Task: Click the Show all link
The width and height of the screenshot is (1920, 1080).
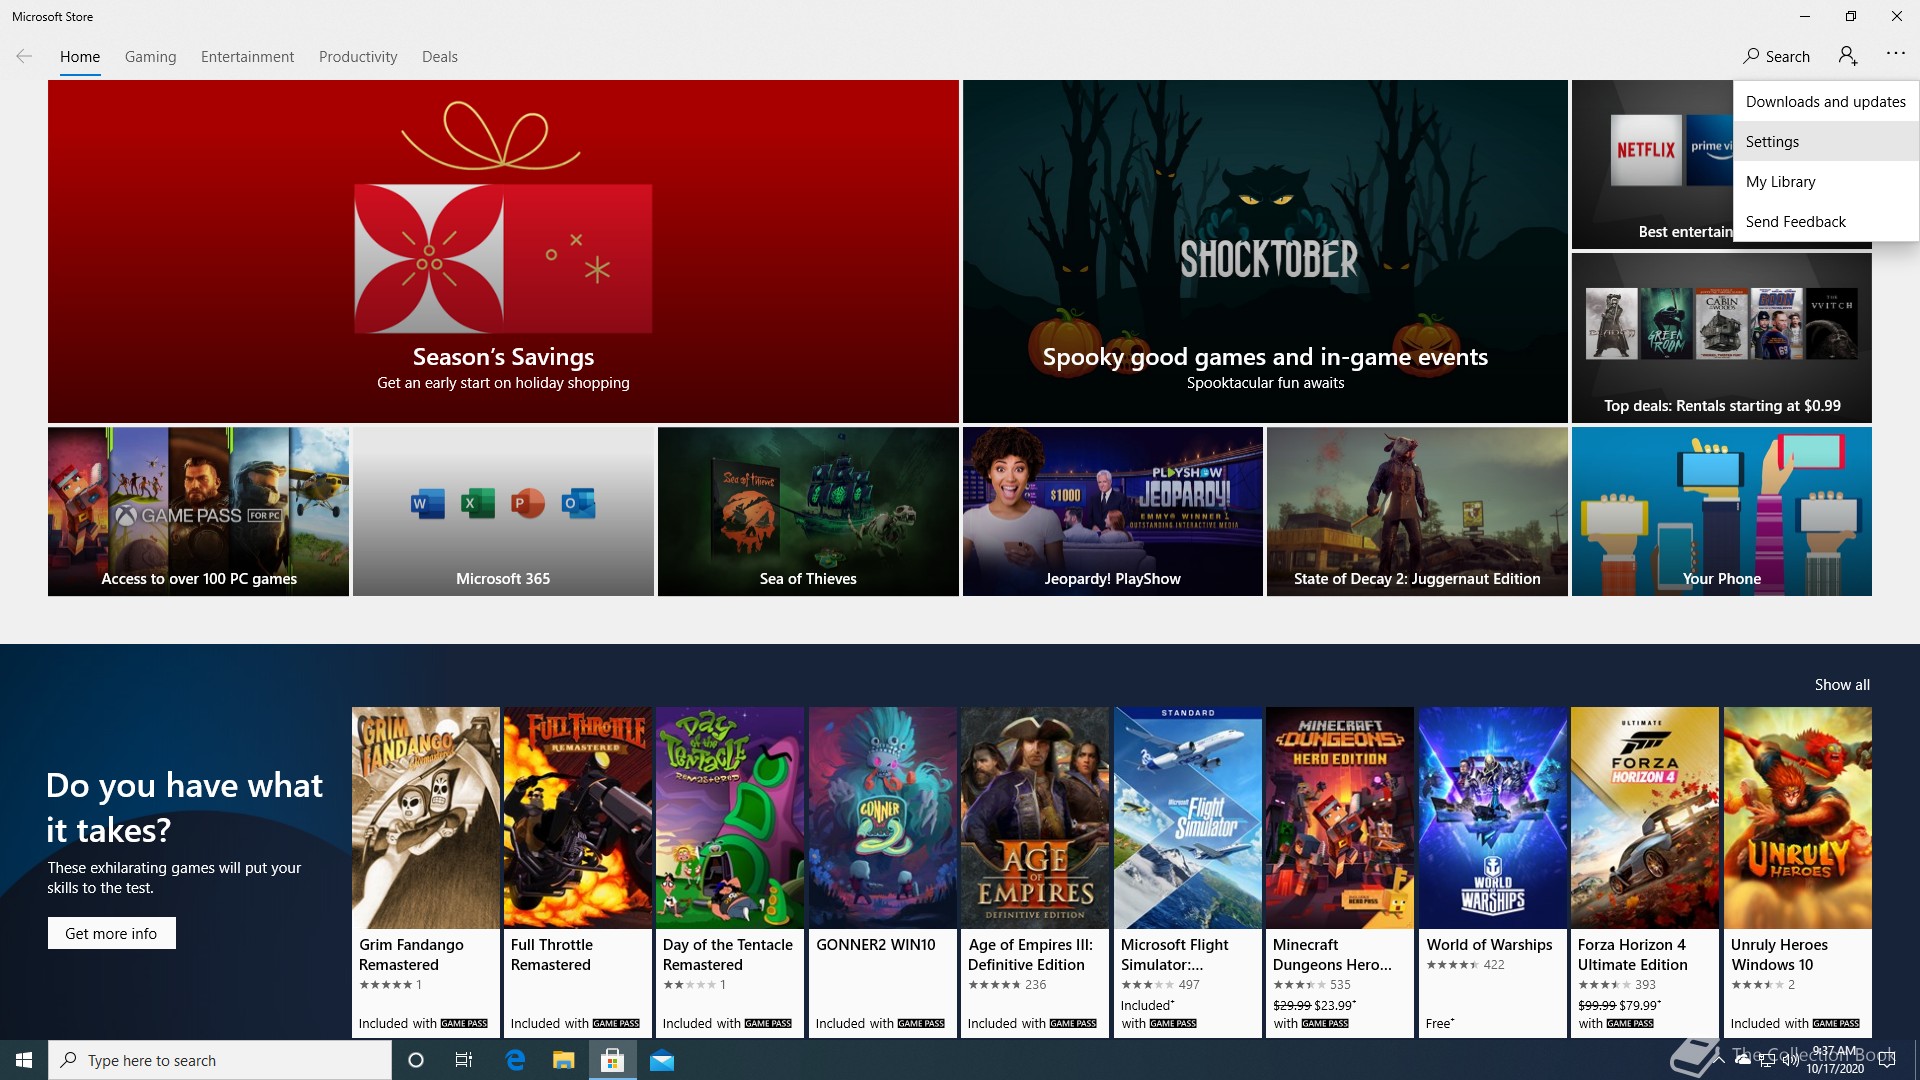Action: 1842,685
